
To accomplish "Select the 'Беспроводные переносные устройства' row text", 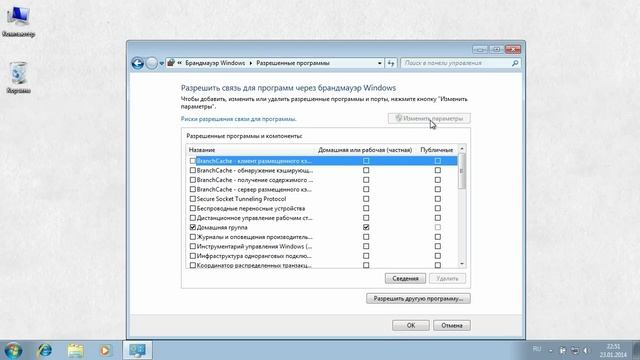I will click(251, 209).
